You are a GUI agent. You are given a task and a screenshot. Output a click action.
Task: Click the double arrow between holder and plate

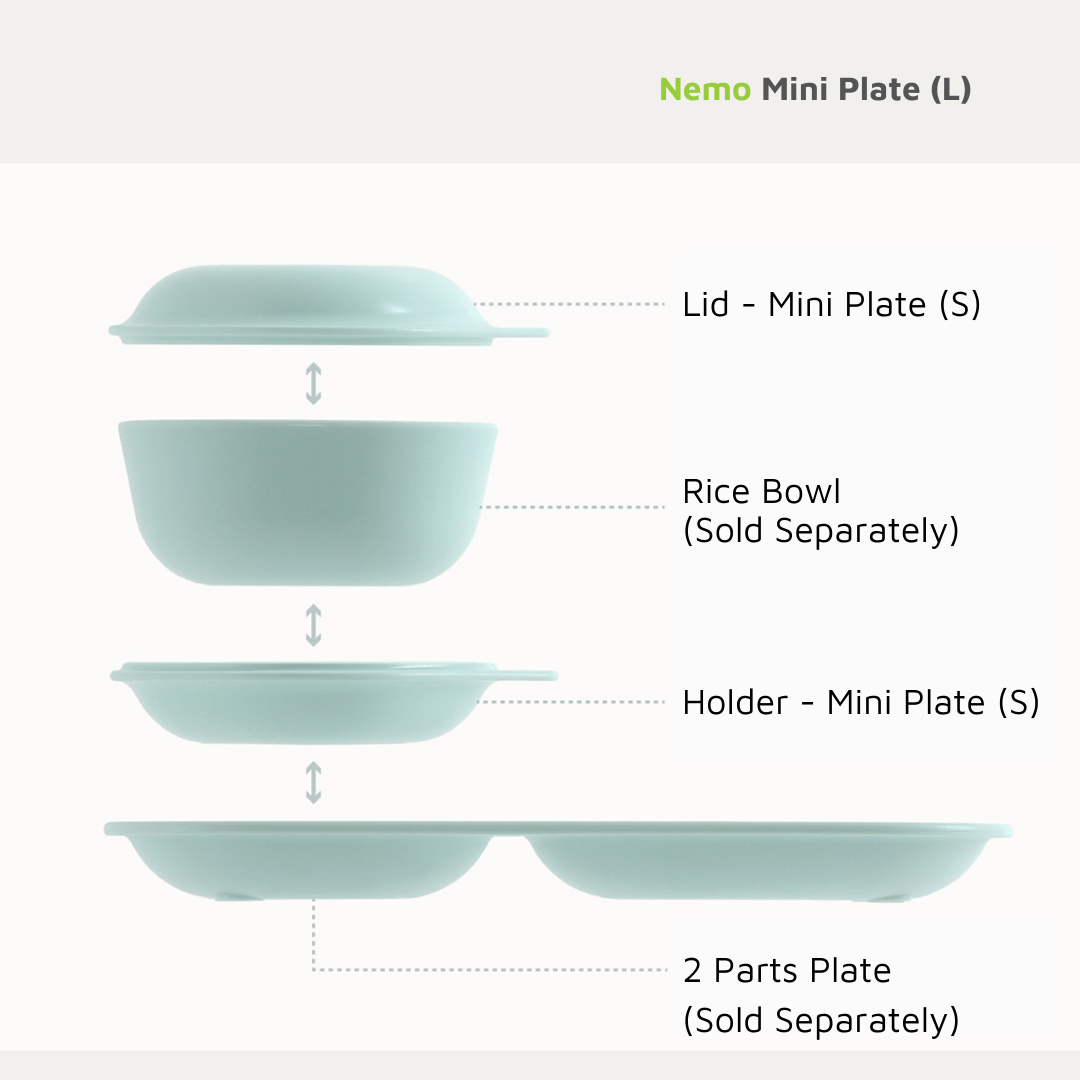[313, 783]
